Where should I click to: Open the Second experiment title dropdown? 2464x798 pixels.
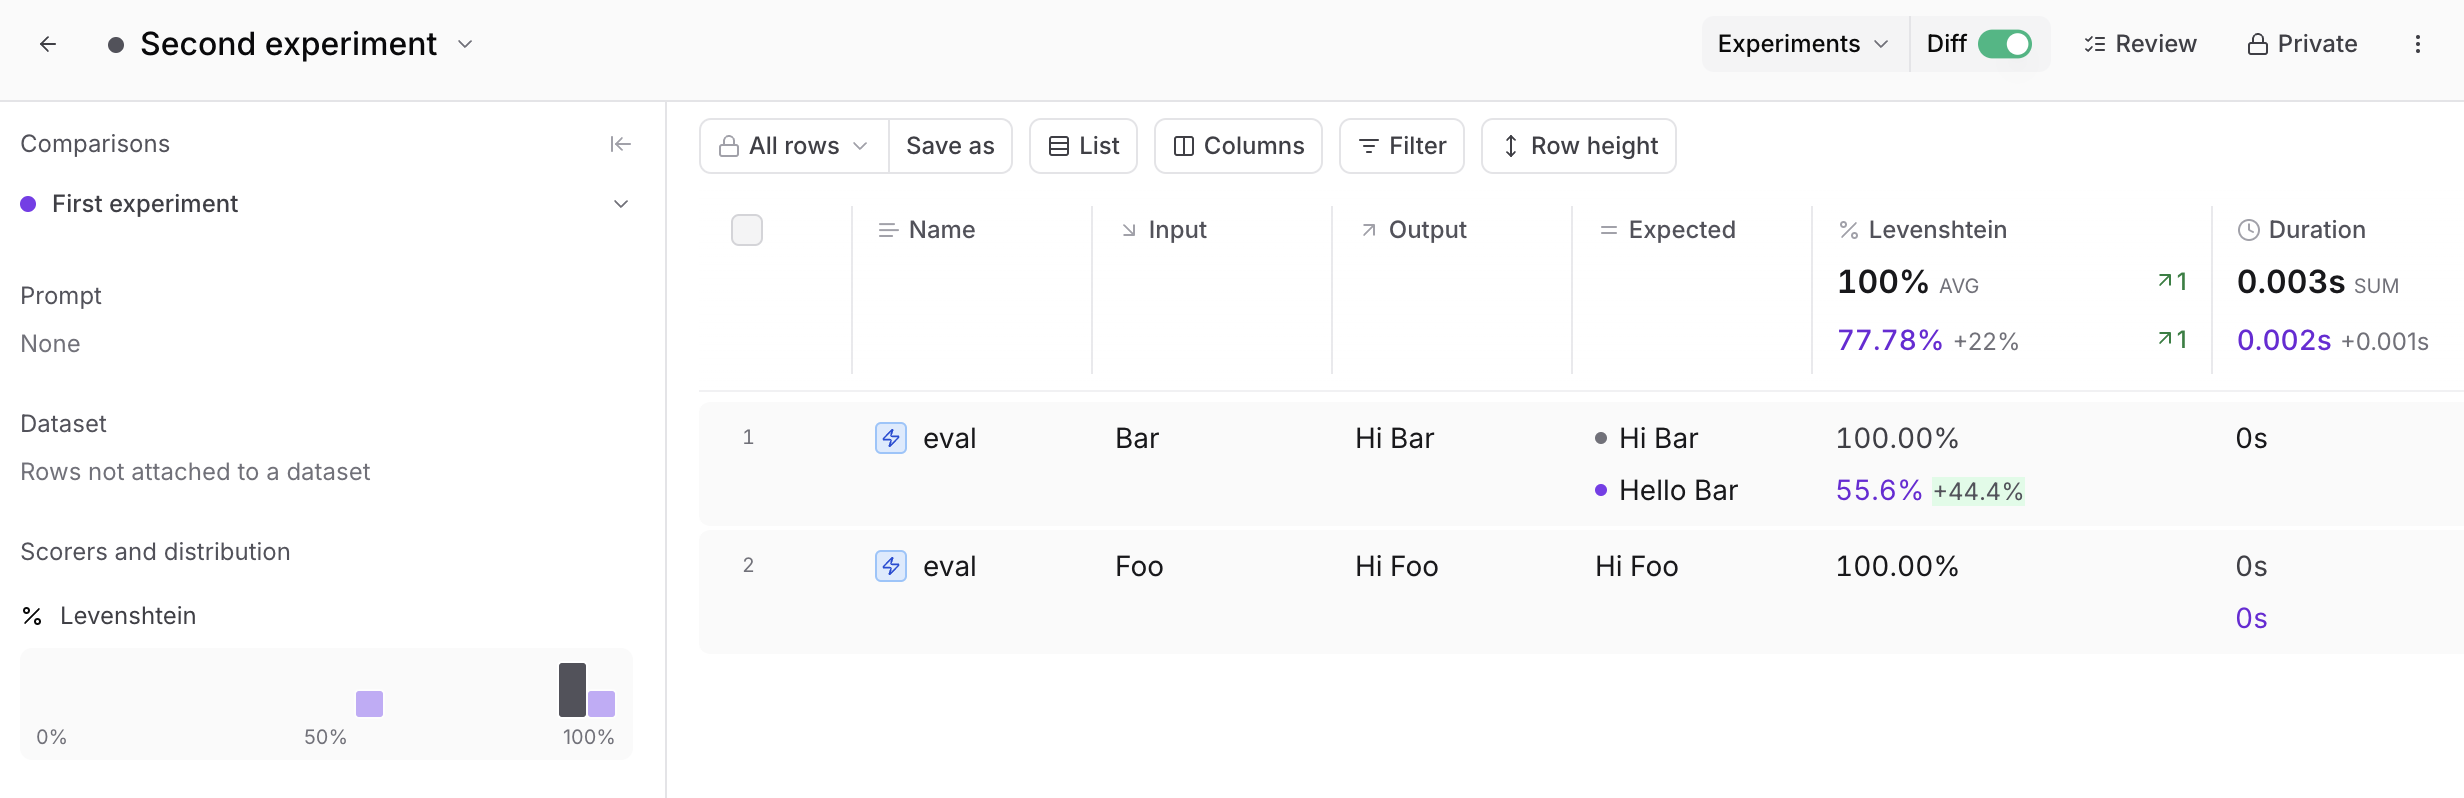click(x=465, y=44)
